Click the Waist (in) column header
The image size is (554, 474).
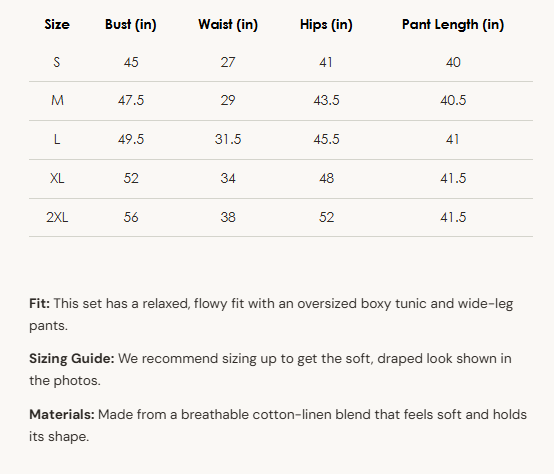pyautogui.click(x=228, y=24)
